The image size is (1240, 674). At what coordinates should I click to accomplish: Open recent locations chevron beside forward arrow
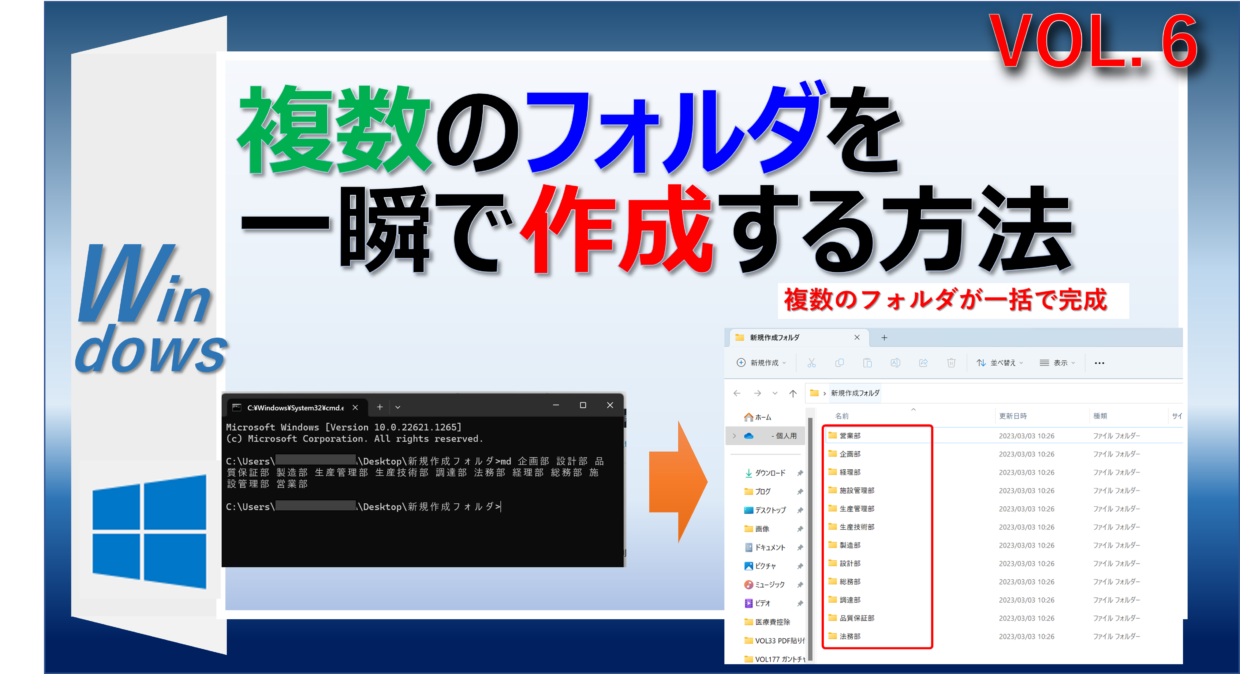[775, 393]
